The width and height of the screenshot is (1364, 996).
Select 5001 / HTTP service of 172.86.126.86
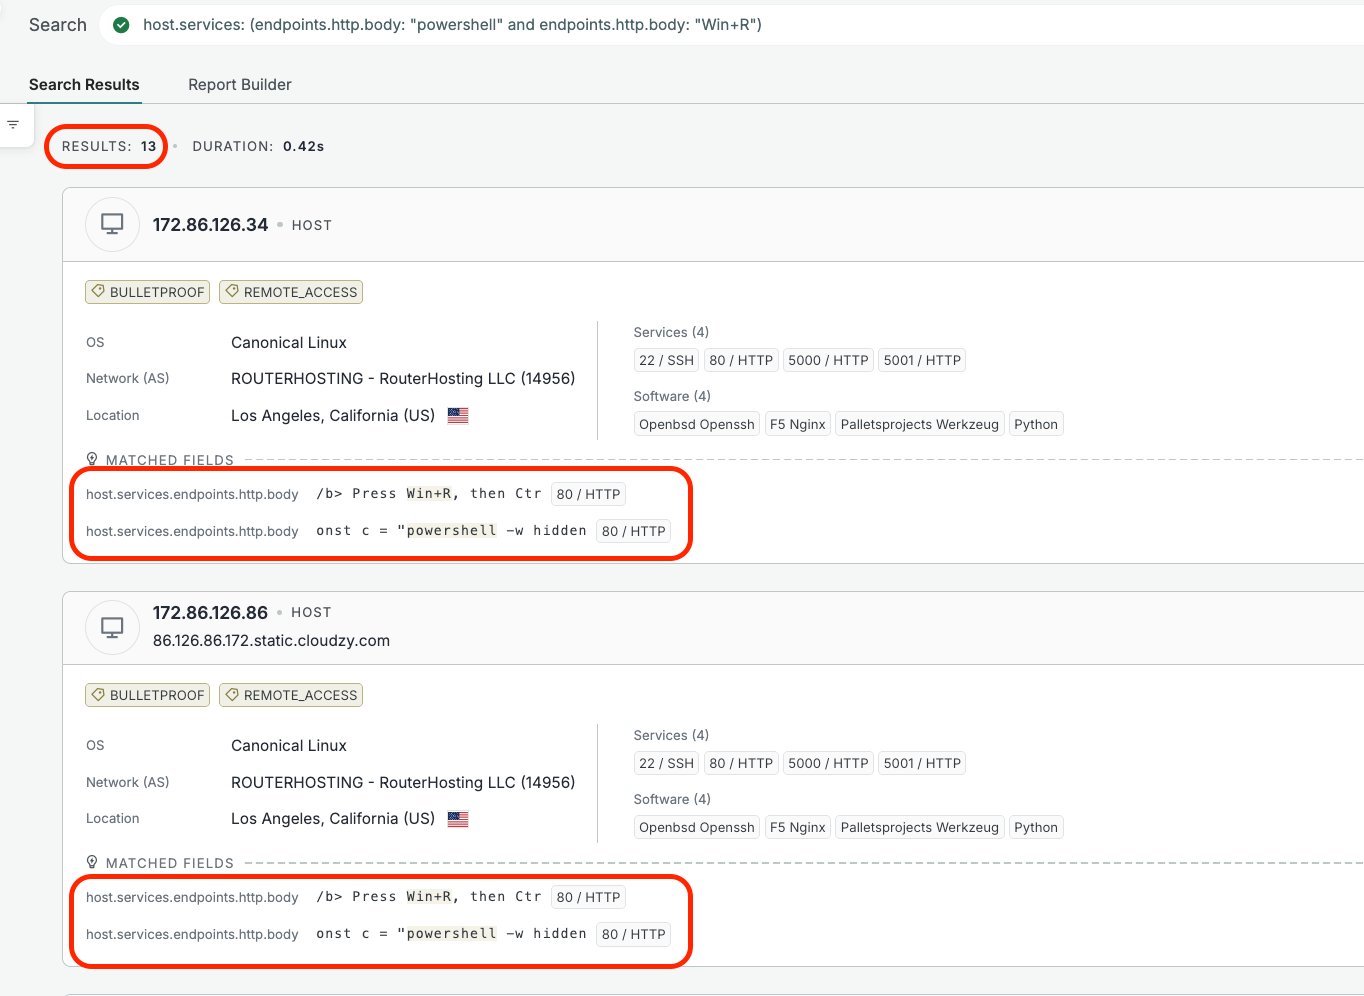(x=922, y=763)
